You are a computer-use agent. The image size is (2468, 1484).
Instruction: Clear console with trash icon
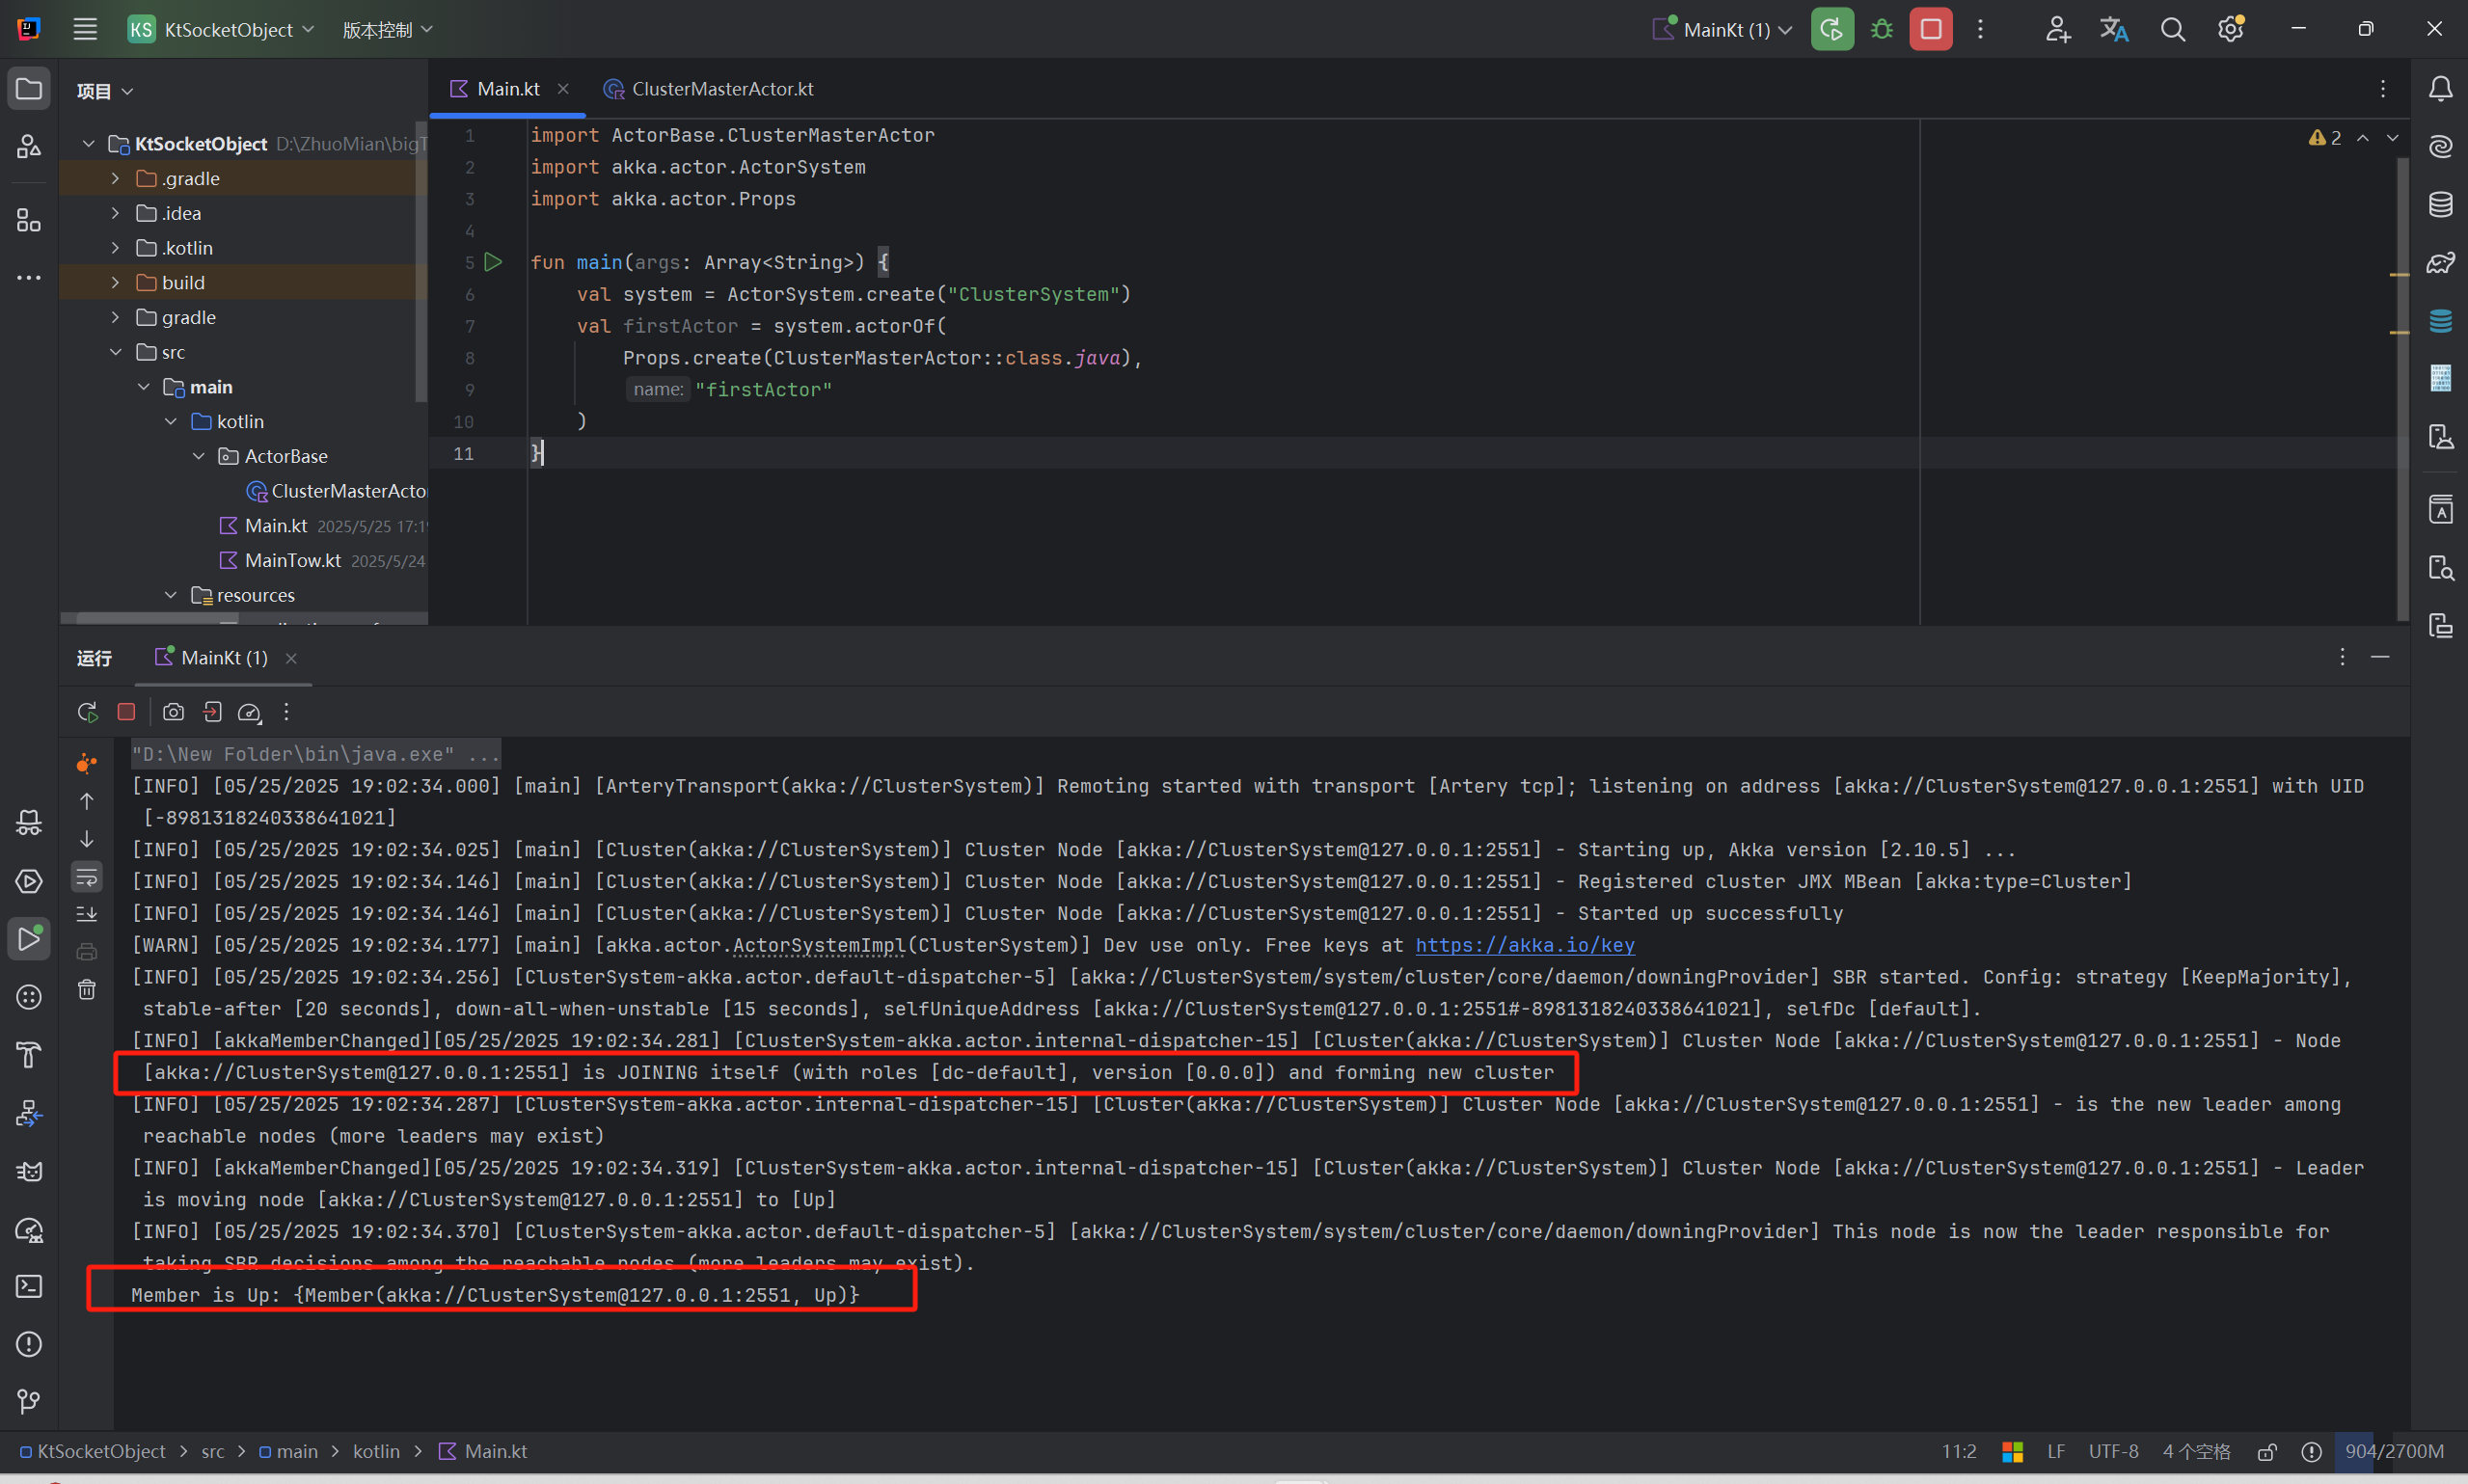tap(87, 990)
